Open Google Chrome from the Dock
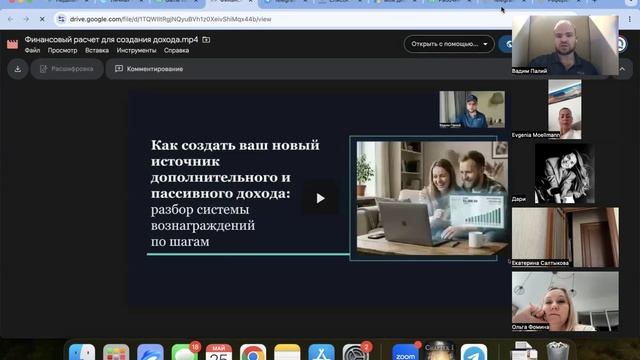The image size is (640, 360). tap(253, 353)
